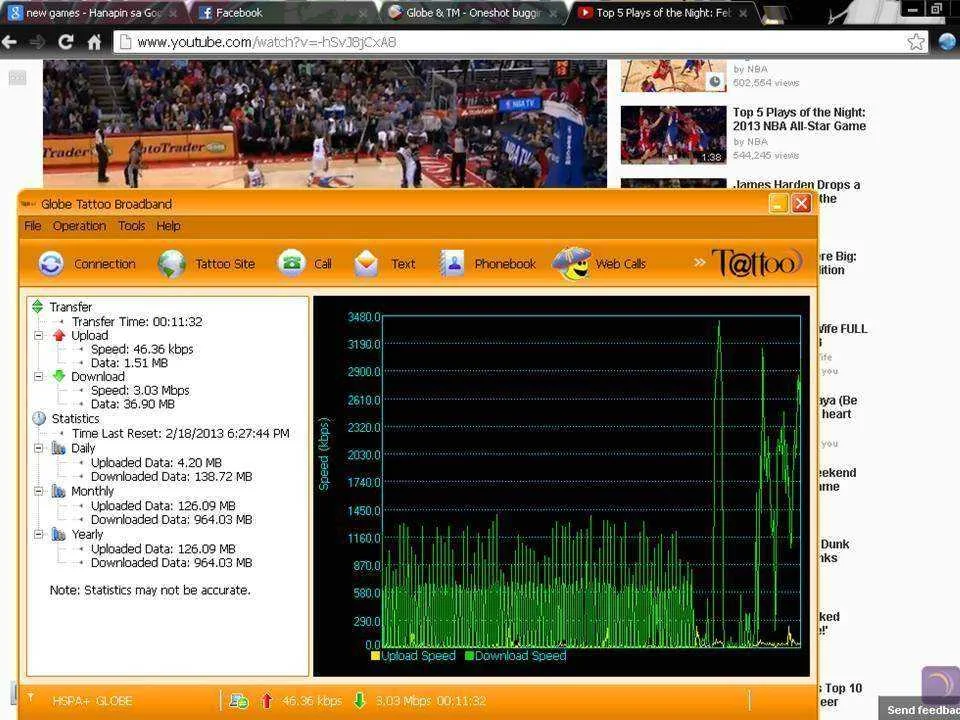This screenshot has height=720, width=960.
Task: Click the Call phone icon
Action: pos(291,263)
